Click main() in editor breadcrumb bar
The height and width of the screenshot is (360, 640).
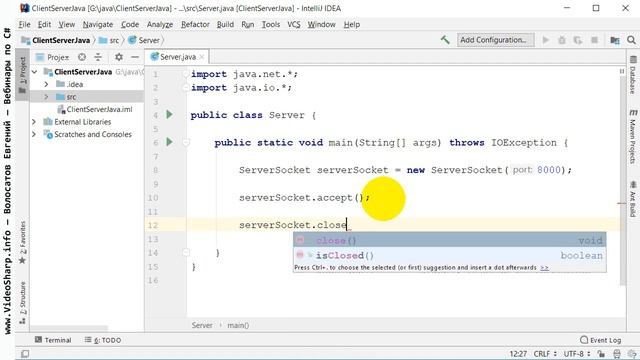point(238,325)
